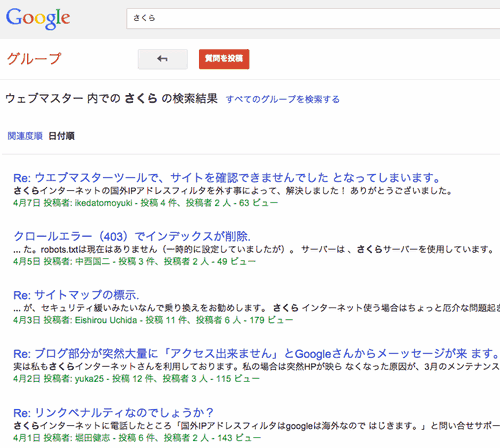500x448 pixels.
Task: Sort results by 日付順
Action: [x=62, y=136]
